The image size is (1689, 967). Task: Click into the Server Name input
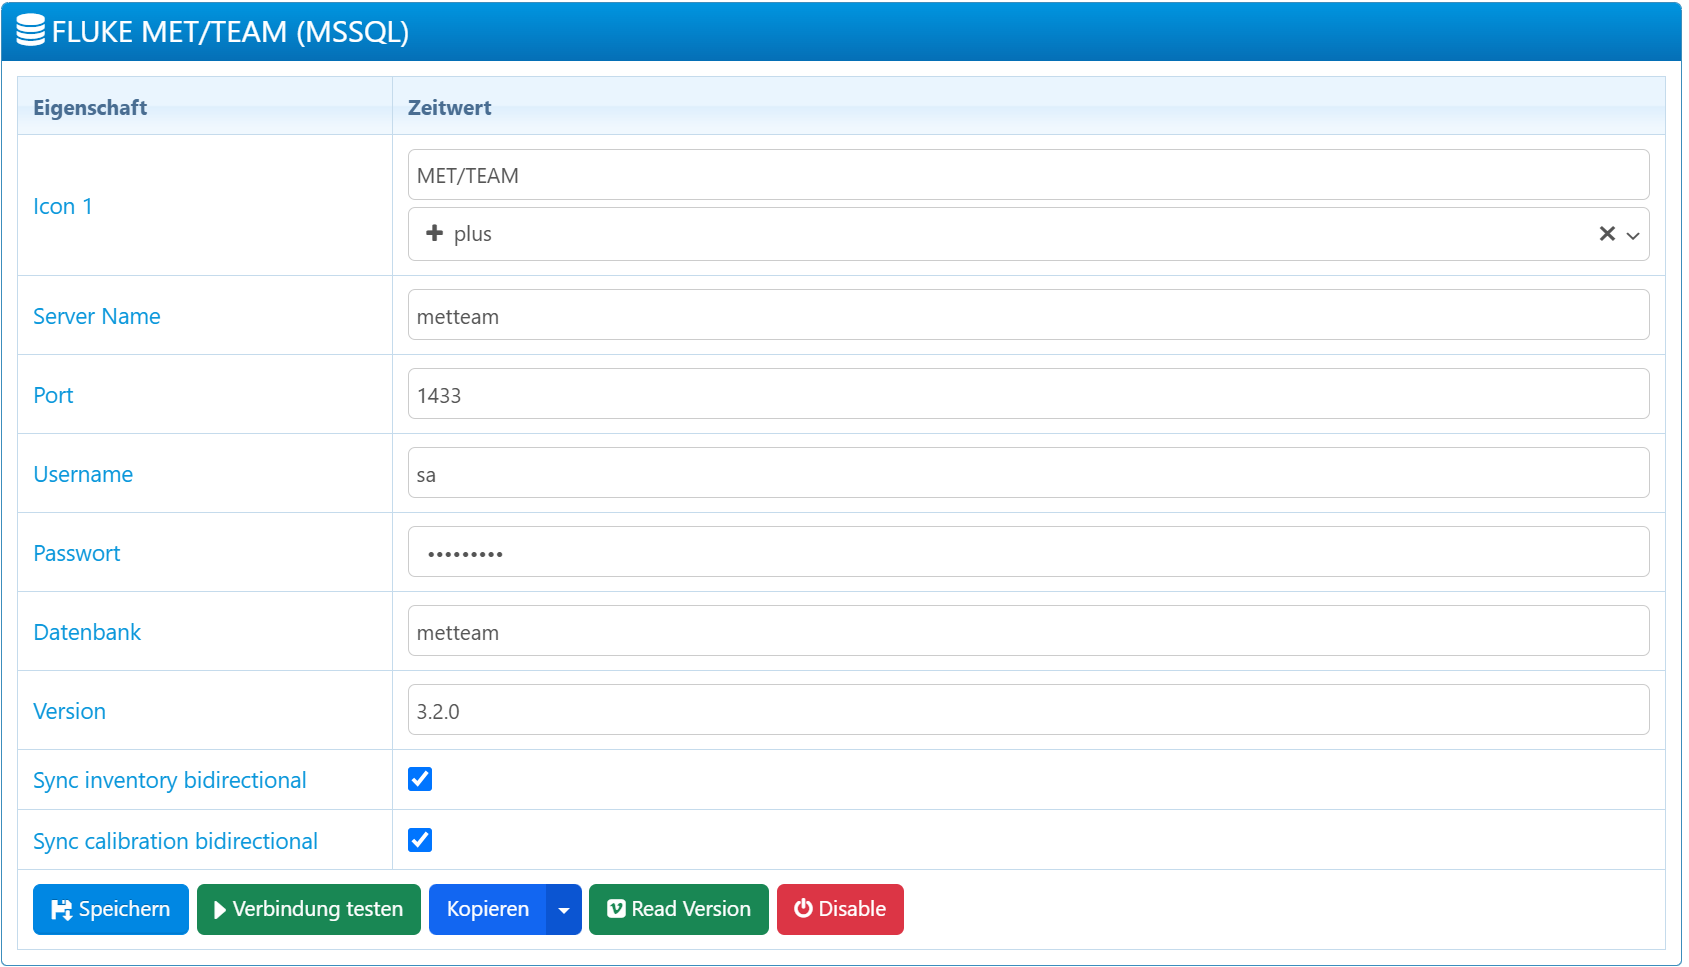pyautogui.click(x=1028, y=315)
